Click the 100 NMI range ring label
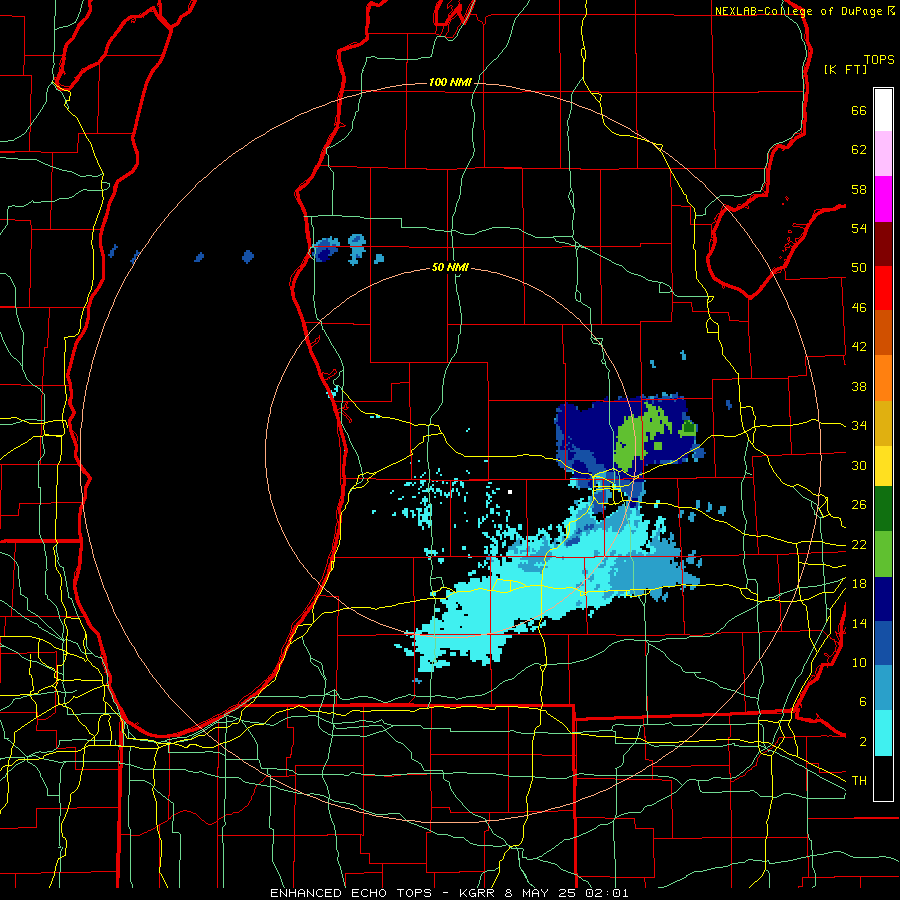This screenshot has height=900, width=900. point(450,83)
